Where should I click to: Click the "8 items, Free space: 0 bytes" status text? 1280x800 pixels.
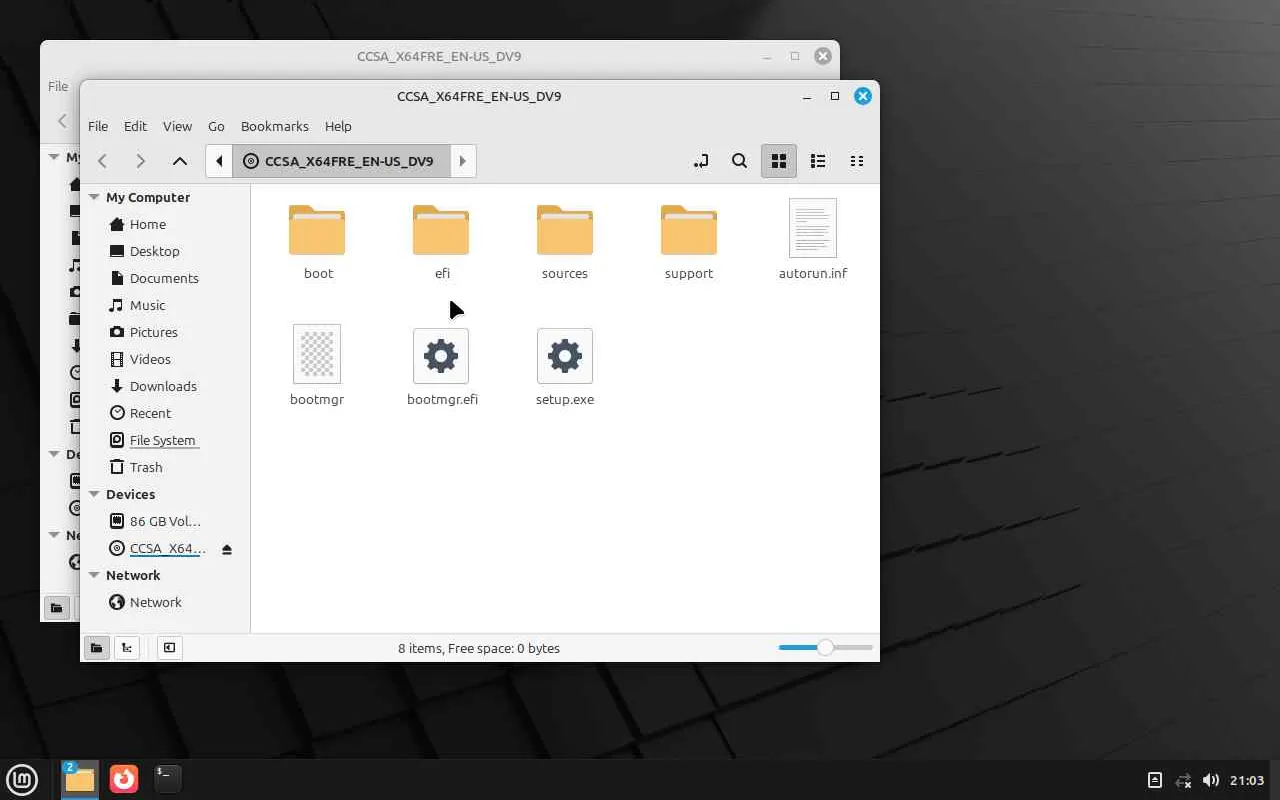(x=479, y=648)
